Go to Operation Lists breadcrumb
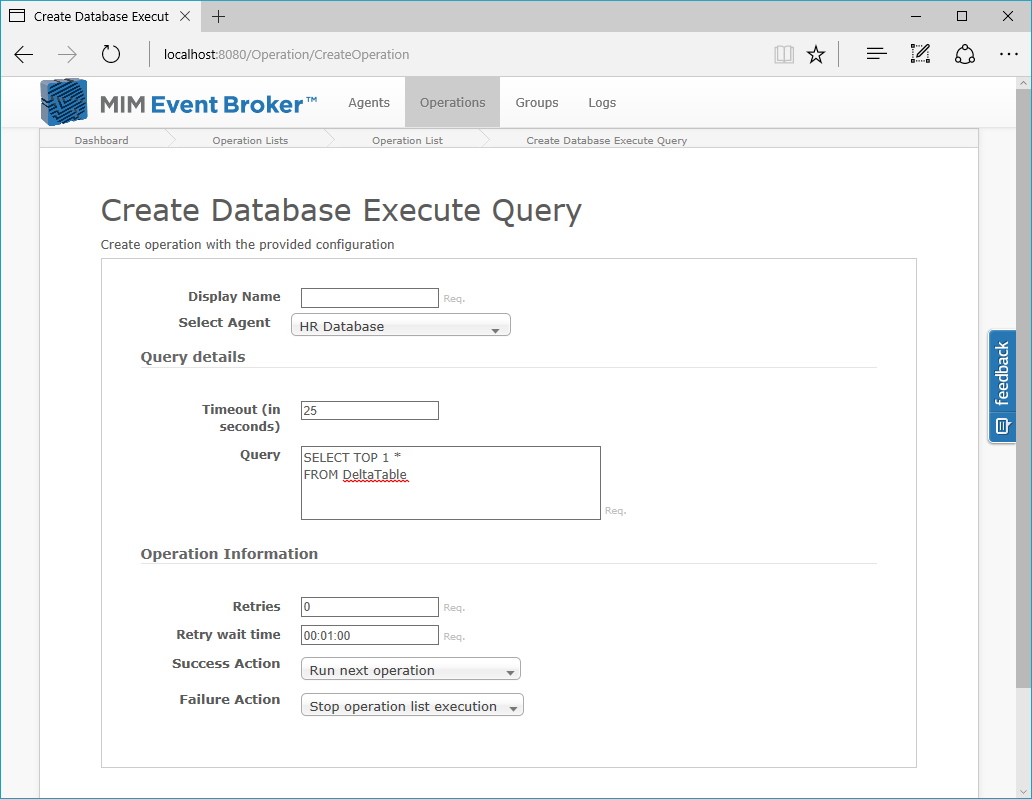Image resolution: width=1032 pixels, height=799 pixels. tap(250, 140)
